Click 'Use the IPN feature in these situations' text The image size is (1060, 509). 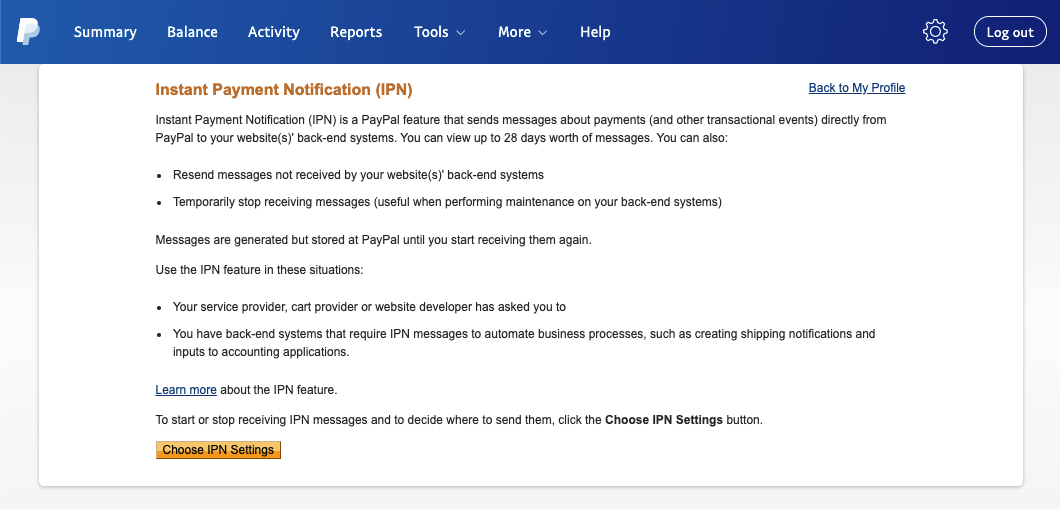(260, 270)
